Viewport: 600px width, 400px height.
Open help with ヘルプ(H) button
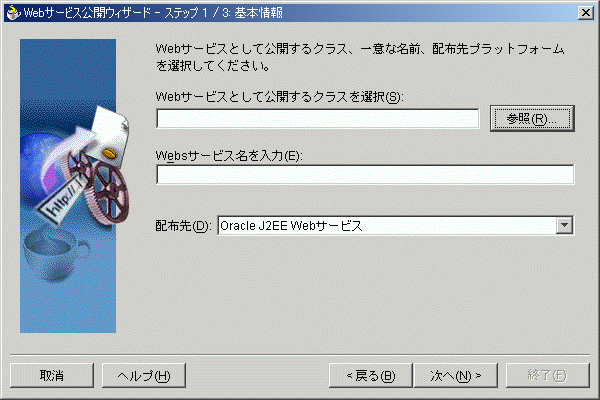pos(143,376)
